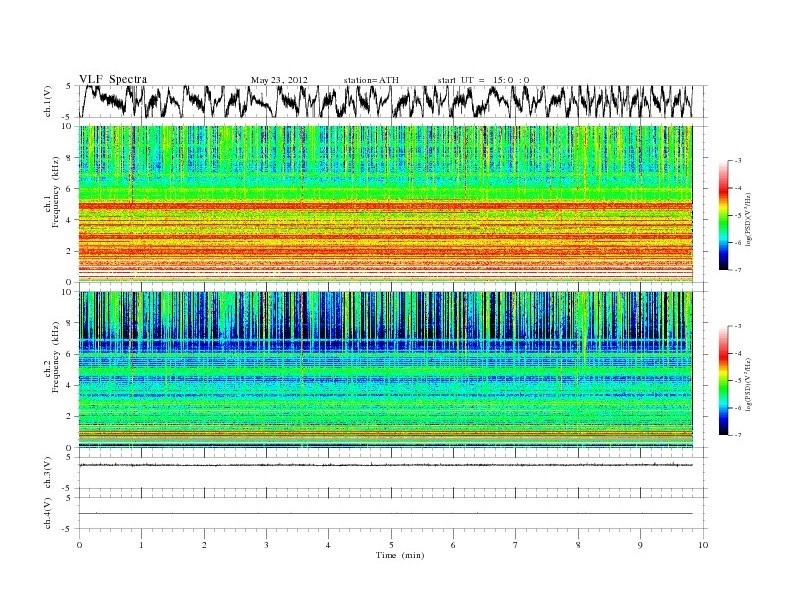This screenshot has height=612, width=792.
Task: Click the ch.3(V) axis label
Action: [x=48, y=473]
